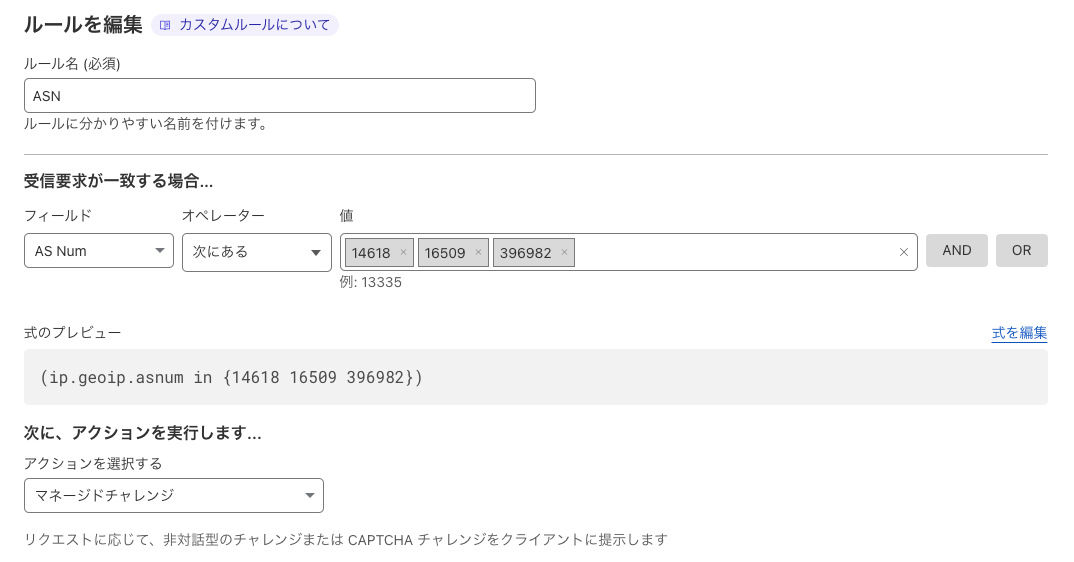Open the 式を編集 expression editor link
This screenshot has height=562, width=1074.
click(x=1019, y=333)
